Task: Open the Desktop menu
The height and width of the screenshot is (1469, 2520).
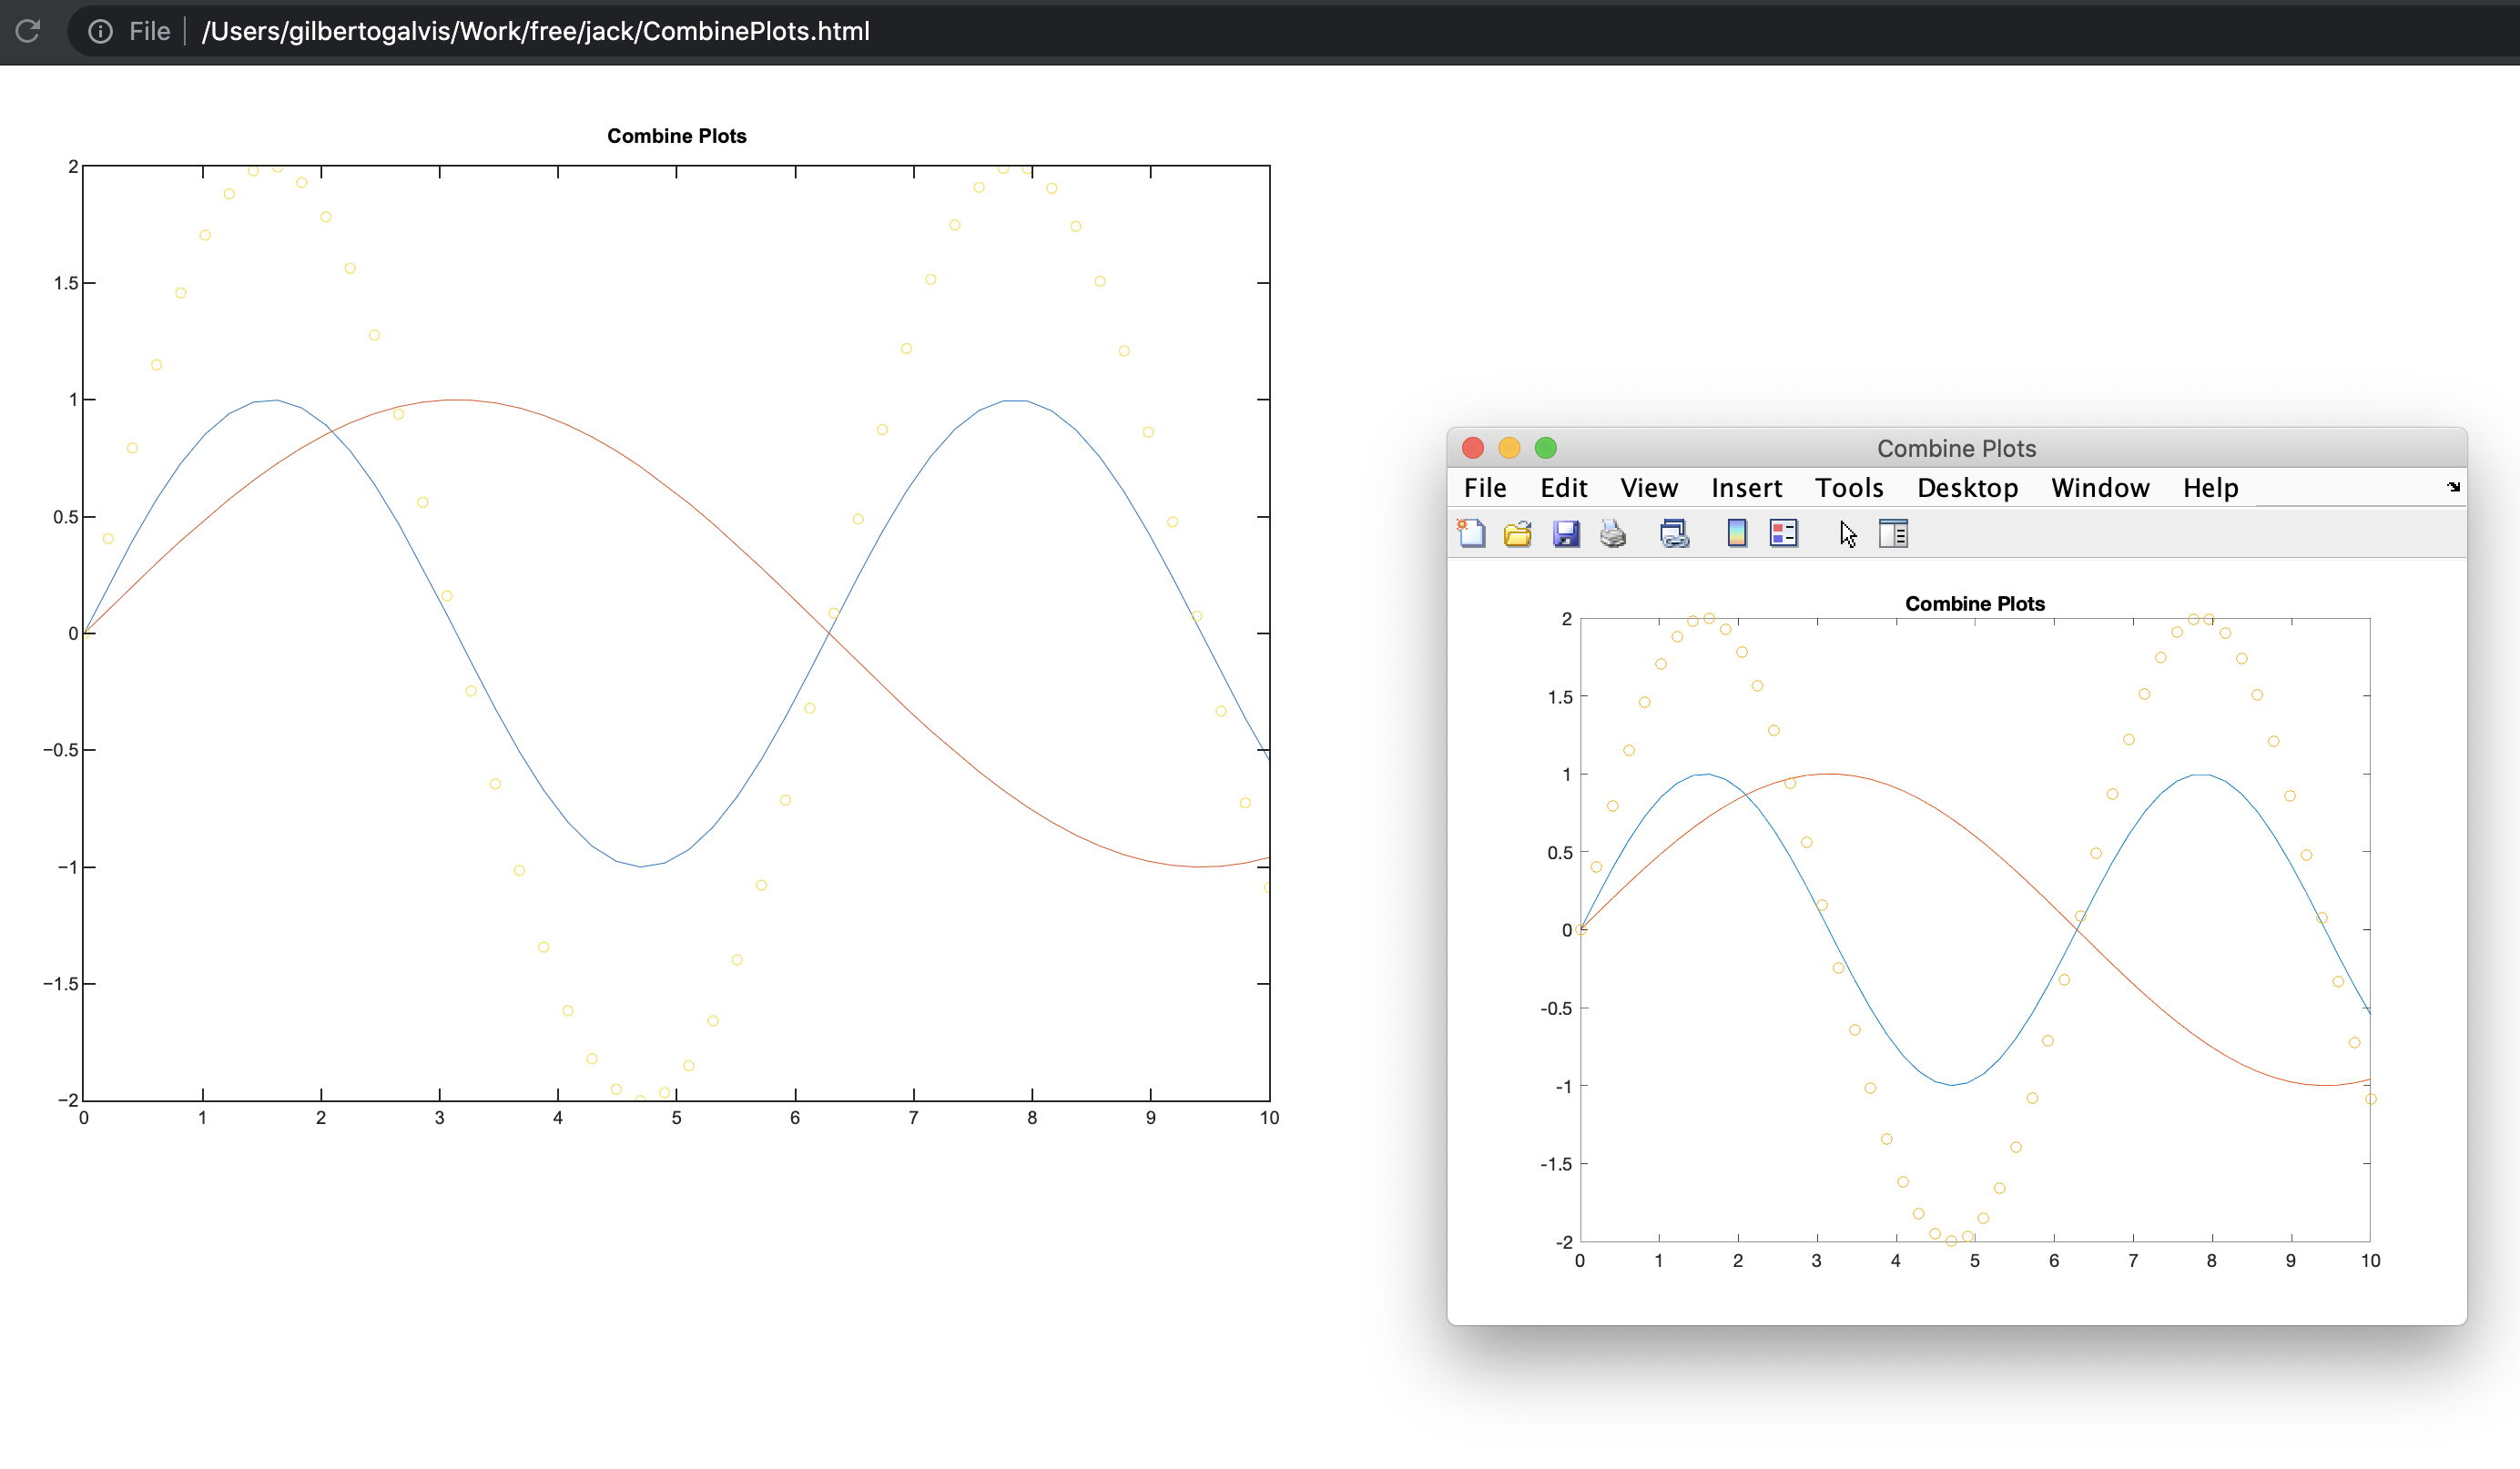Action: click(1967, 488)
